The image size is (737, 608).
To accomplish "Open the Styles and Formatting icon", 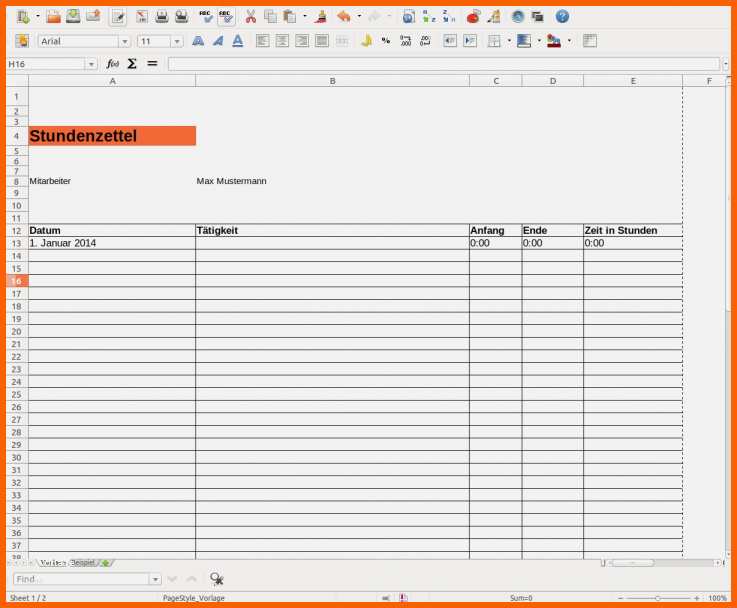I will tap(22, 41).
